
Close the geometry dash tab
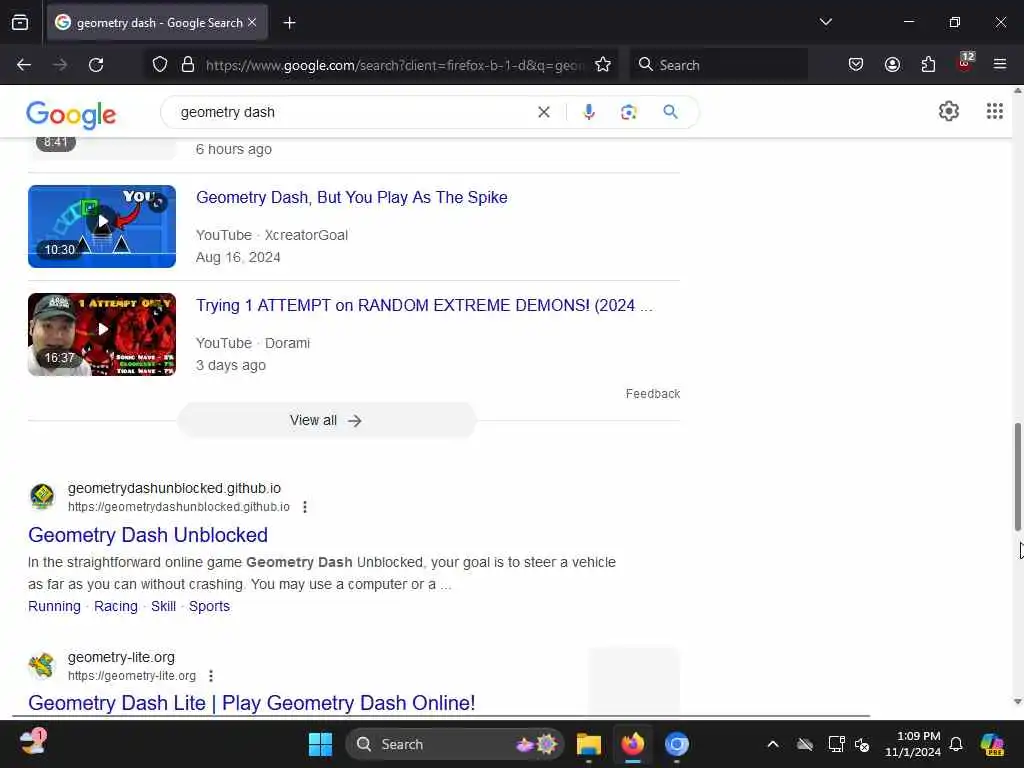point(252,23)
